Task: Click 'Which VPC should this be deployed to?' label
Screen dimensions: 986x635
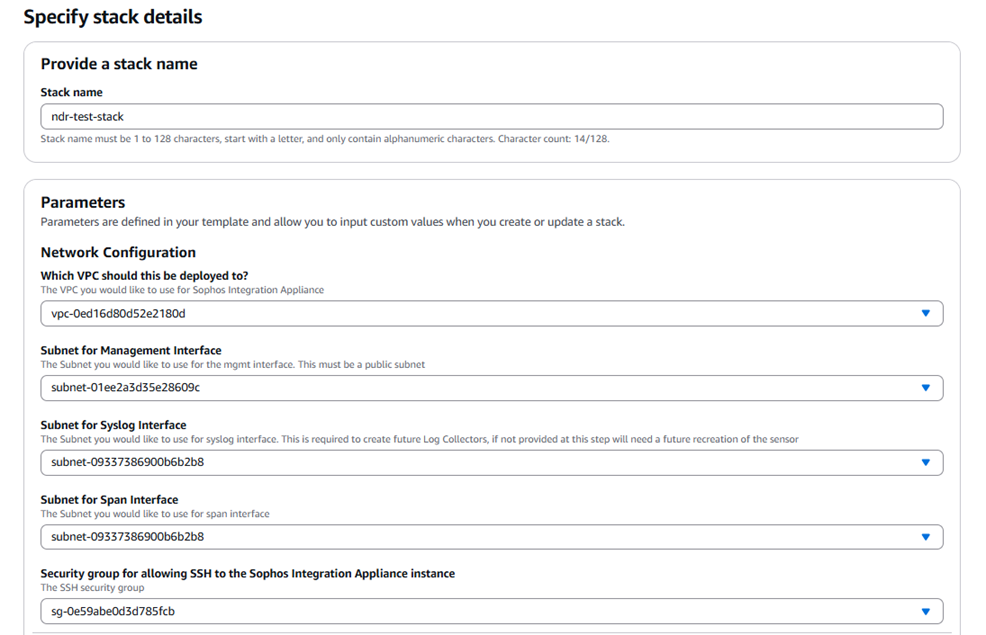Action: 144,276
